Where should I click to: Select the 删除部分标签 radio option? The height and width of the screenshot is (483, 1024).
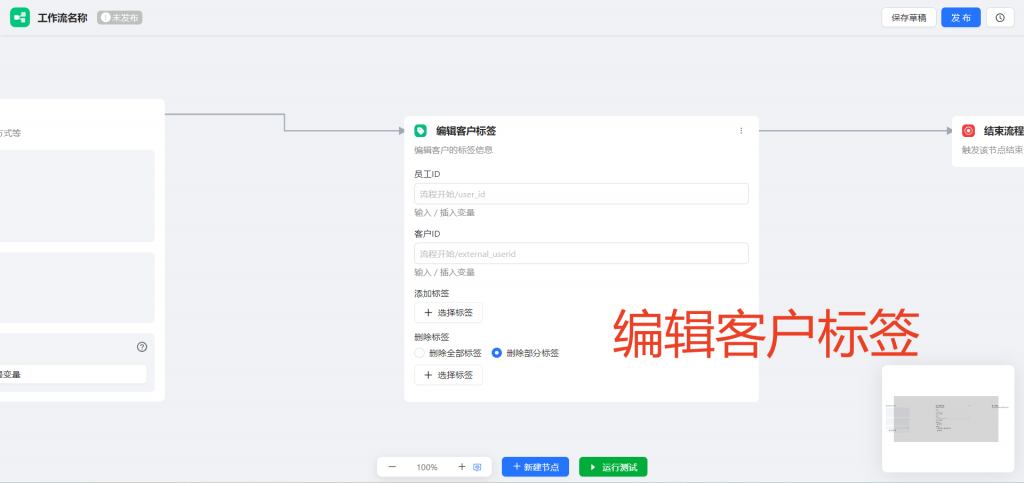[497, 353]
